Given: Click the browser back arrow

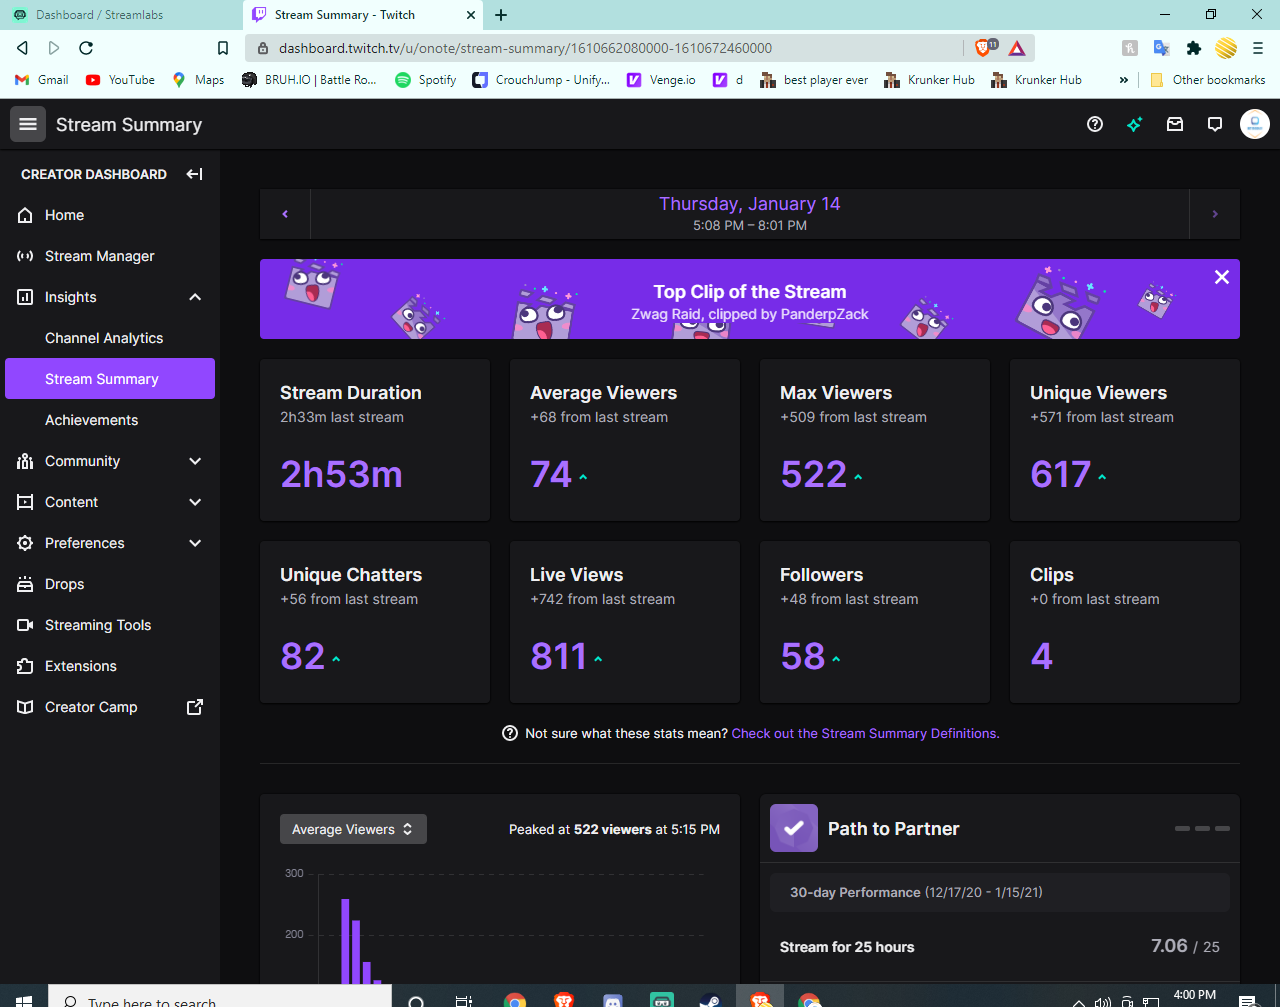Looking at the screenshot, I should coord(22,48).
